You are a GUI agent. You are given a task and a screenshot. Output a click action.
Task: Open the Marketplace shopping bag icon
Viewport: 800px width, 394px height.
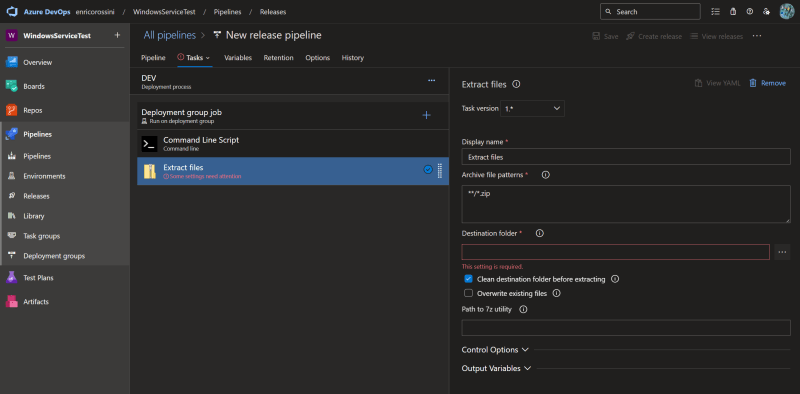[x=733, y=12]
